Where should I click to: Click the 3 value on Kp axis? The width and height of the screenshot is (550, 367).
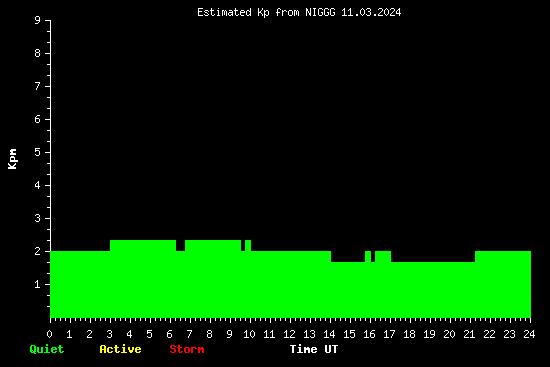pos(38,218)
